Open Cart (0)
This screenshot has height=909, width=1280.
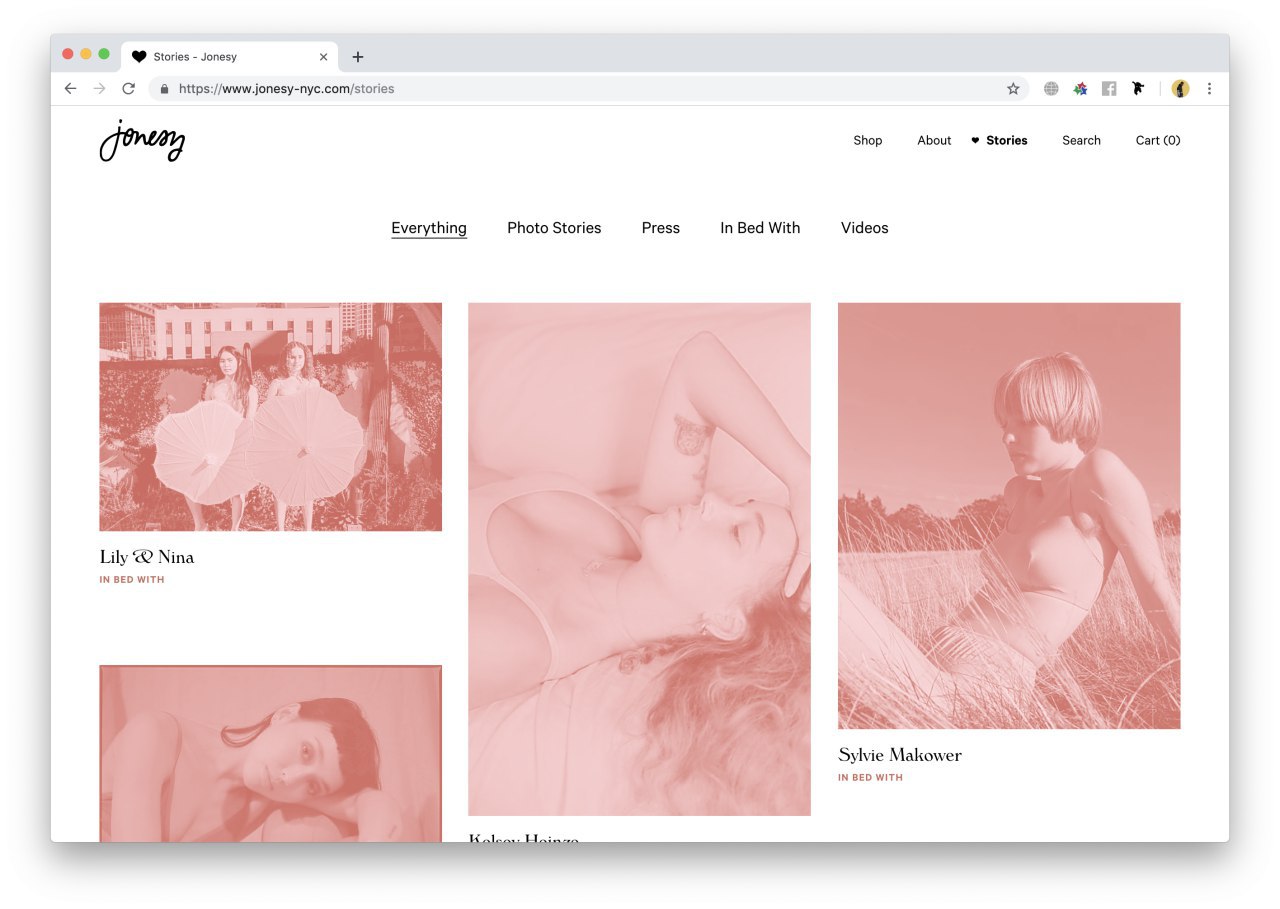tap(1158, 140)
